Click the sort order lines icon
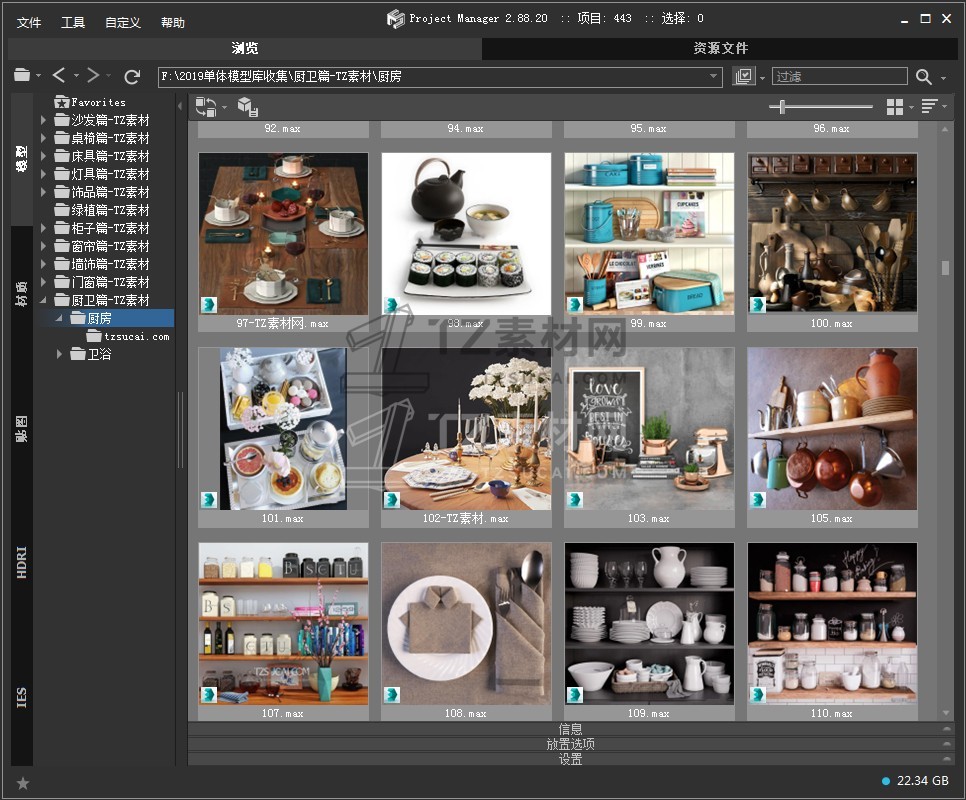The width and height of the screenshot is (966, 800). [929, 107]
